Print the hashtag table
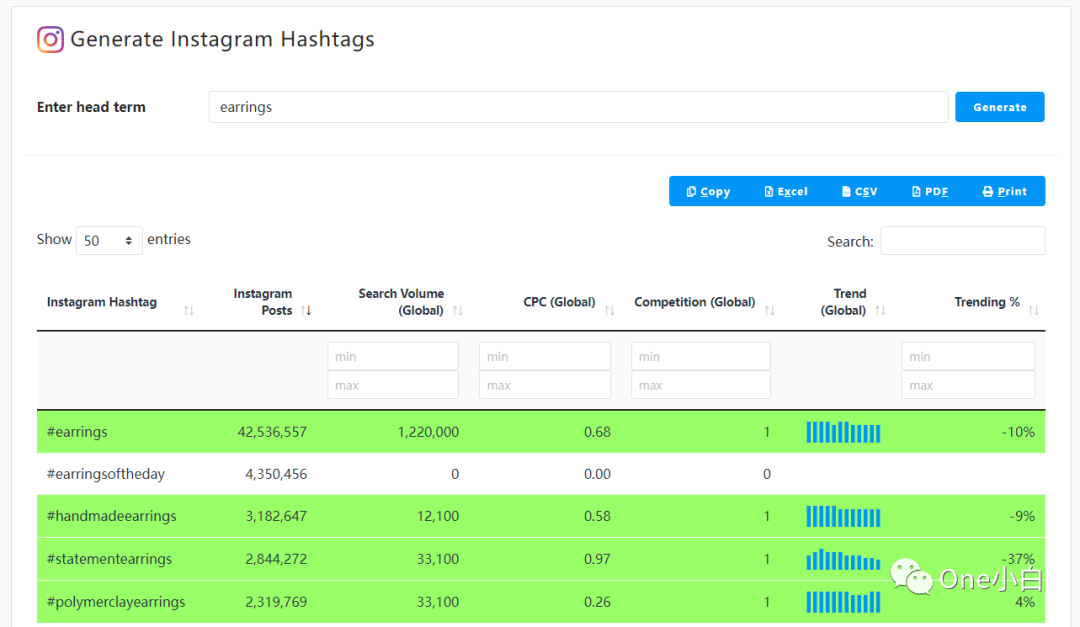 (x=1004, y=191)
